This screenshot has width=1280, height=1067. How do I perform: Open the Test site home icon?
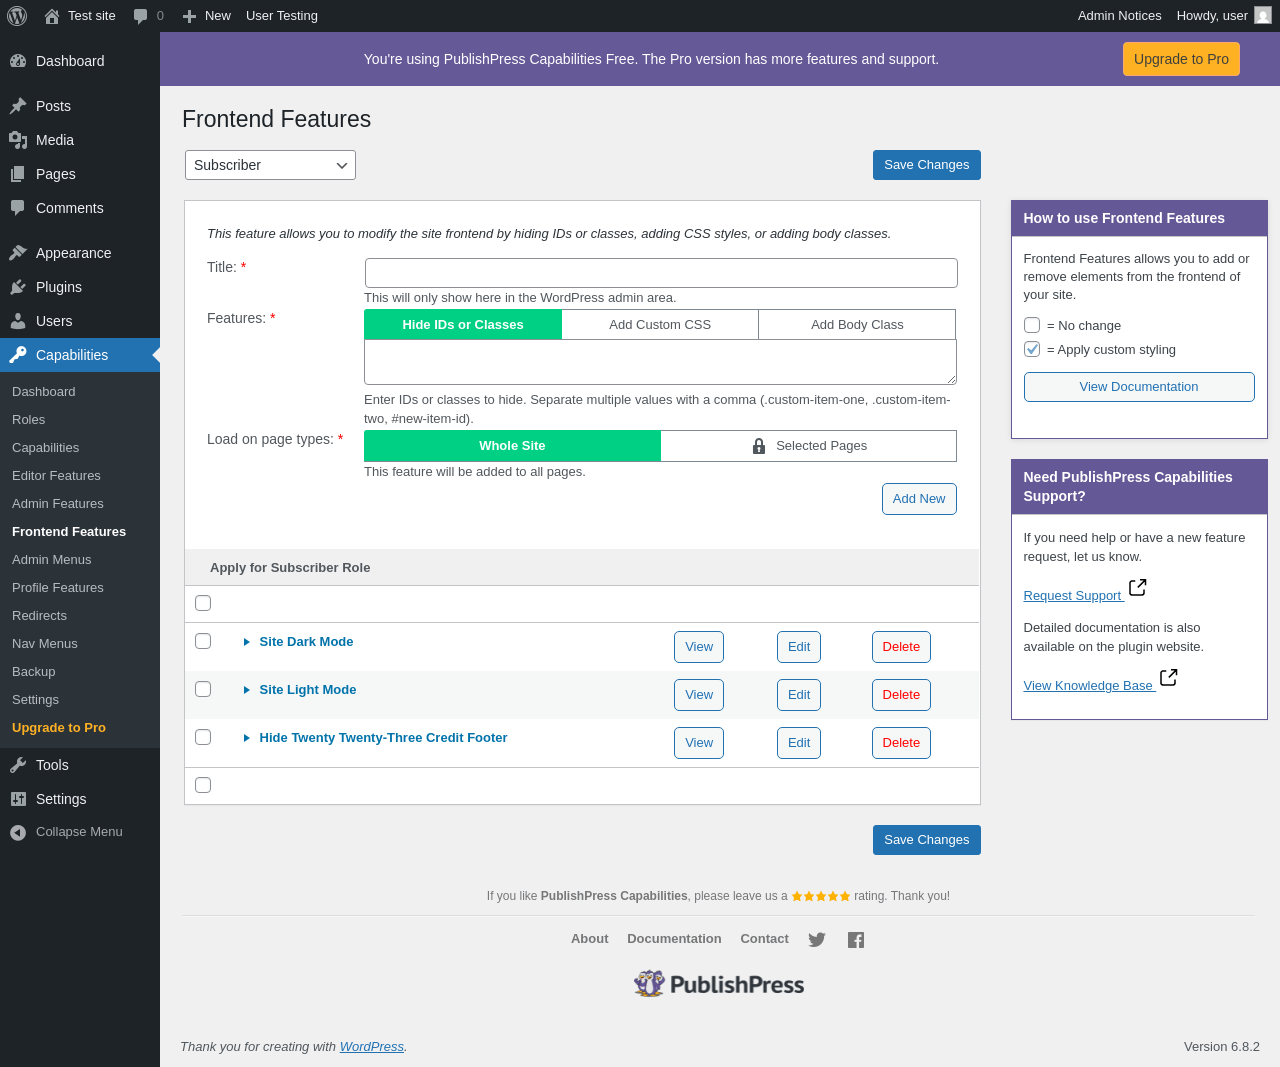(52, 16)
